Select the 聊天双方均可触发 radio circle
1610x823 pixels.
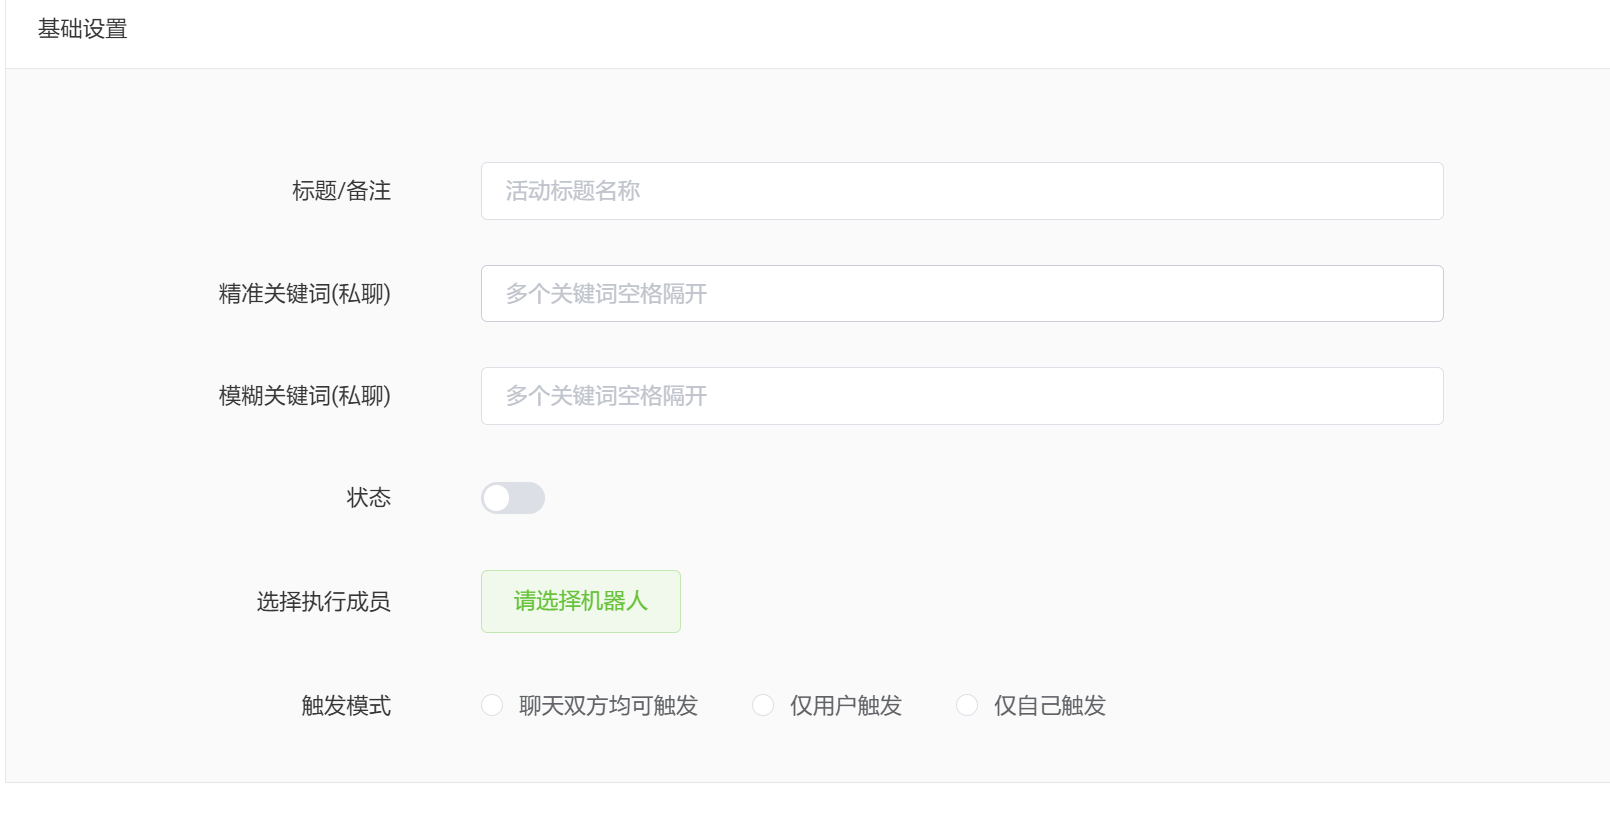point(492,705)
